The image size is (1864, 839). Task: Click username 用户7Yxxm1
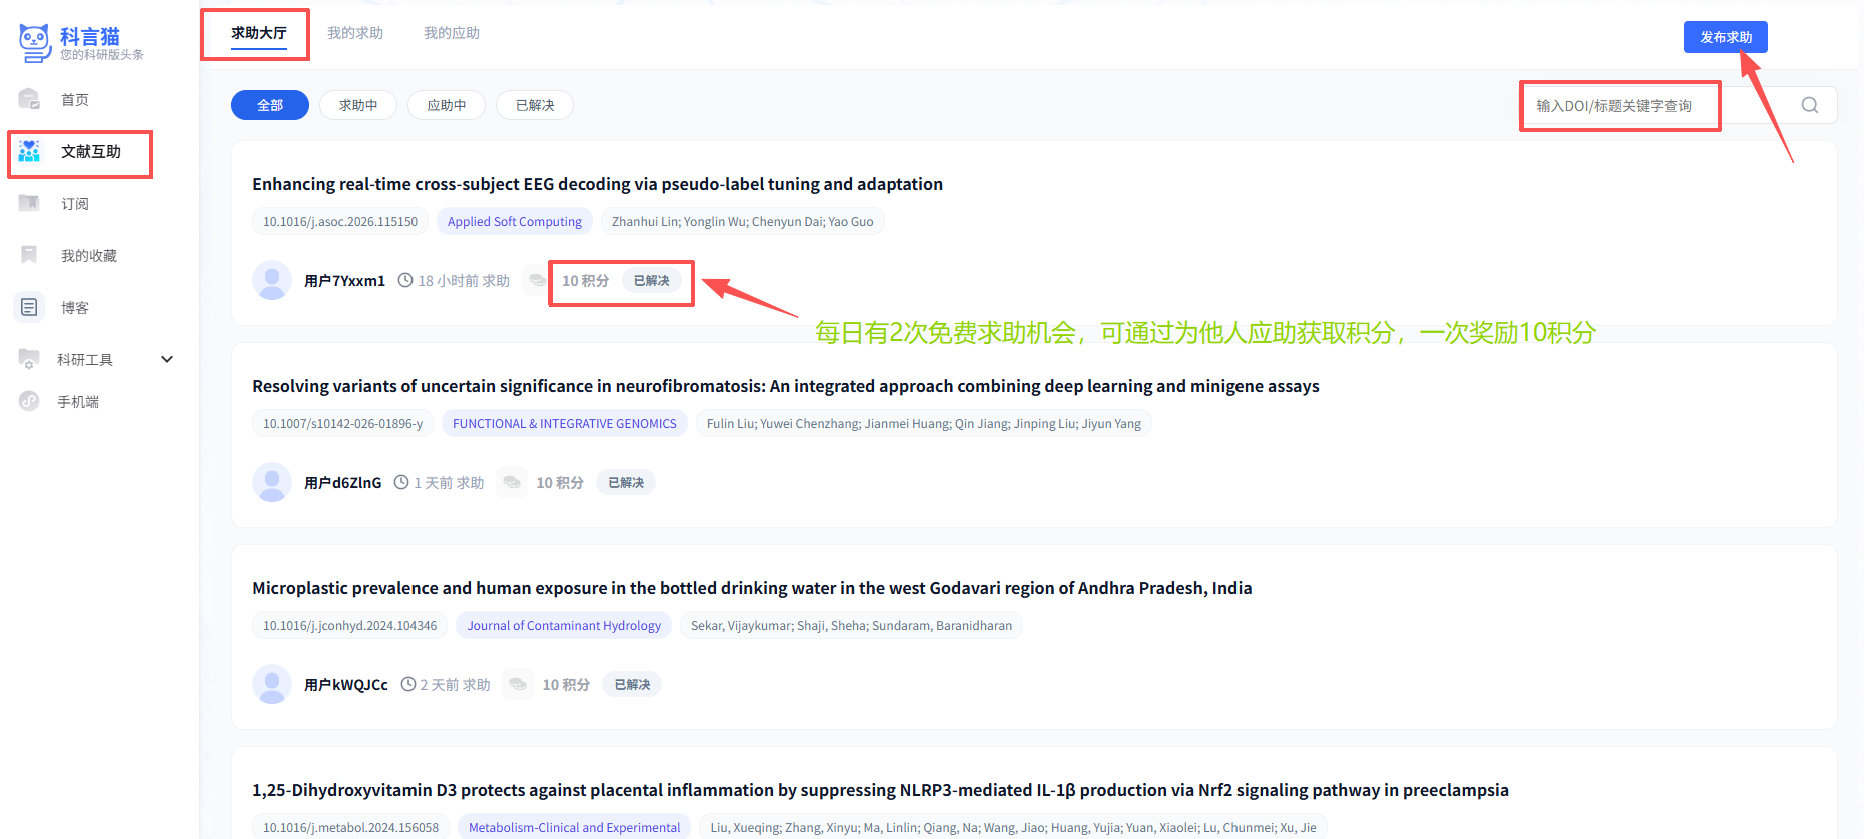click(344, 280)
